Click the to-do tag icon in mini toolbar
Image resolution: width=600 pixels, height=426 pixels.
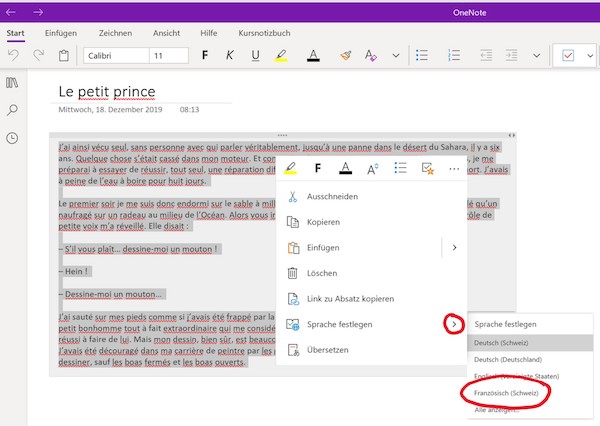427,168
